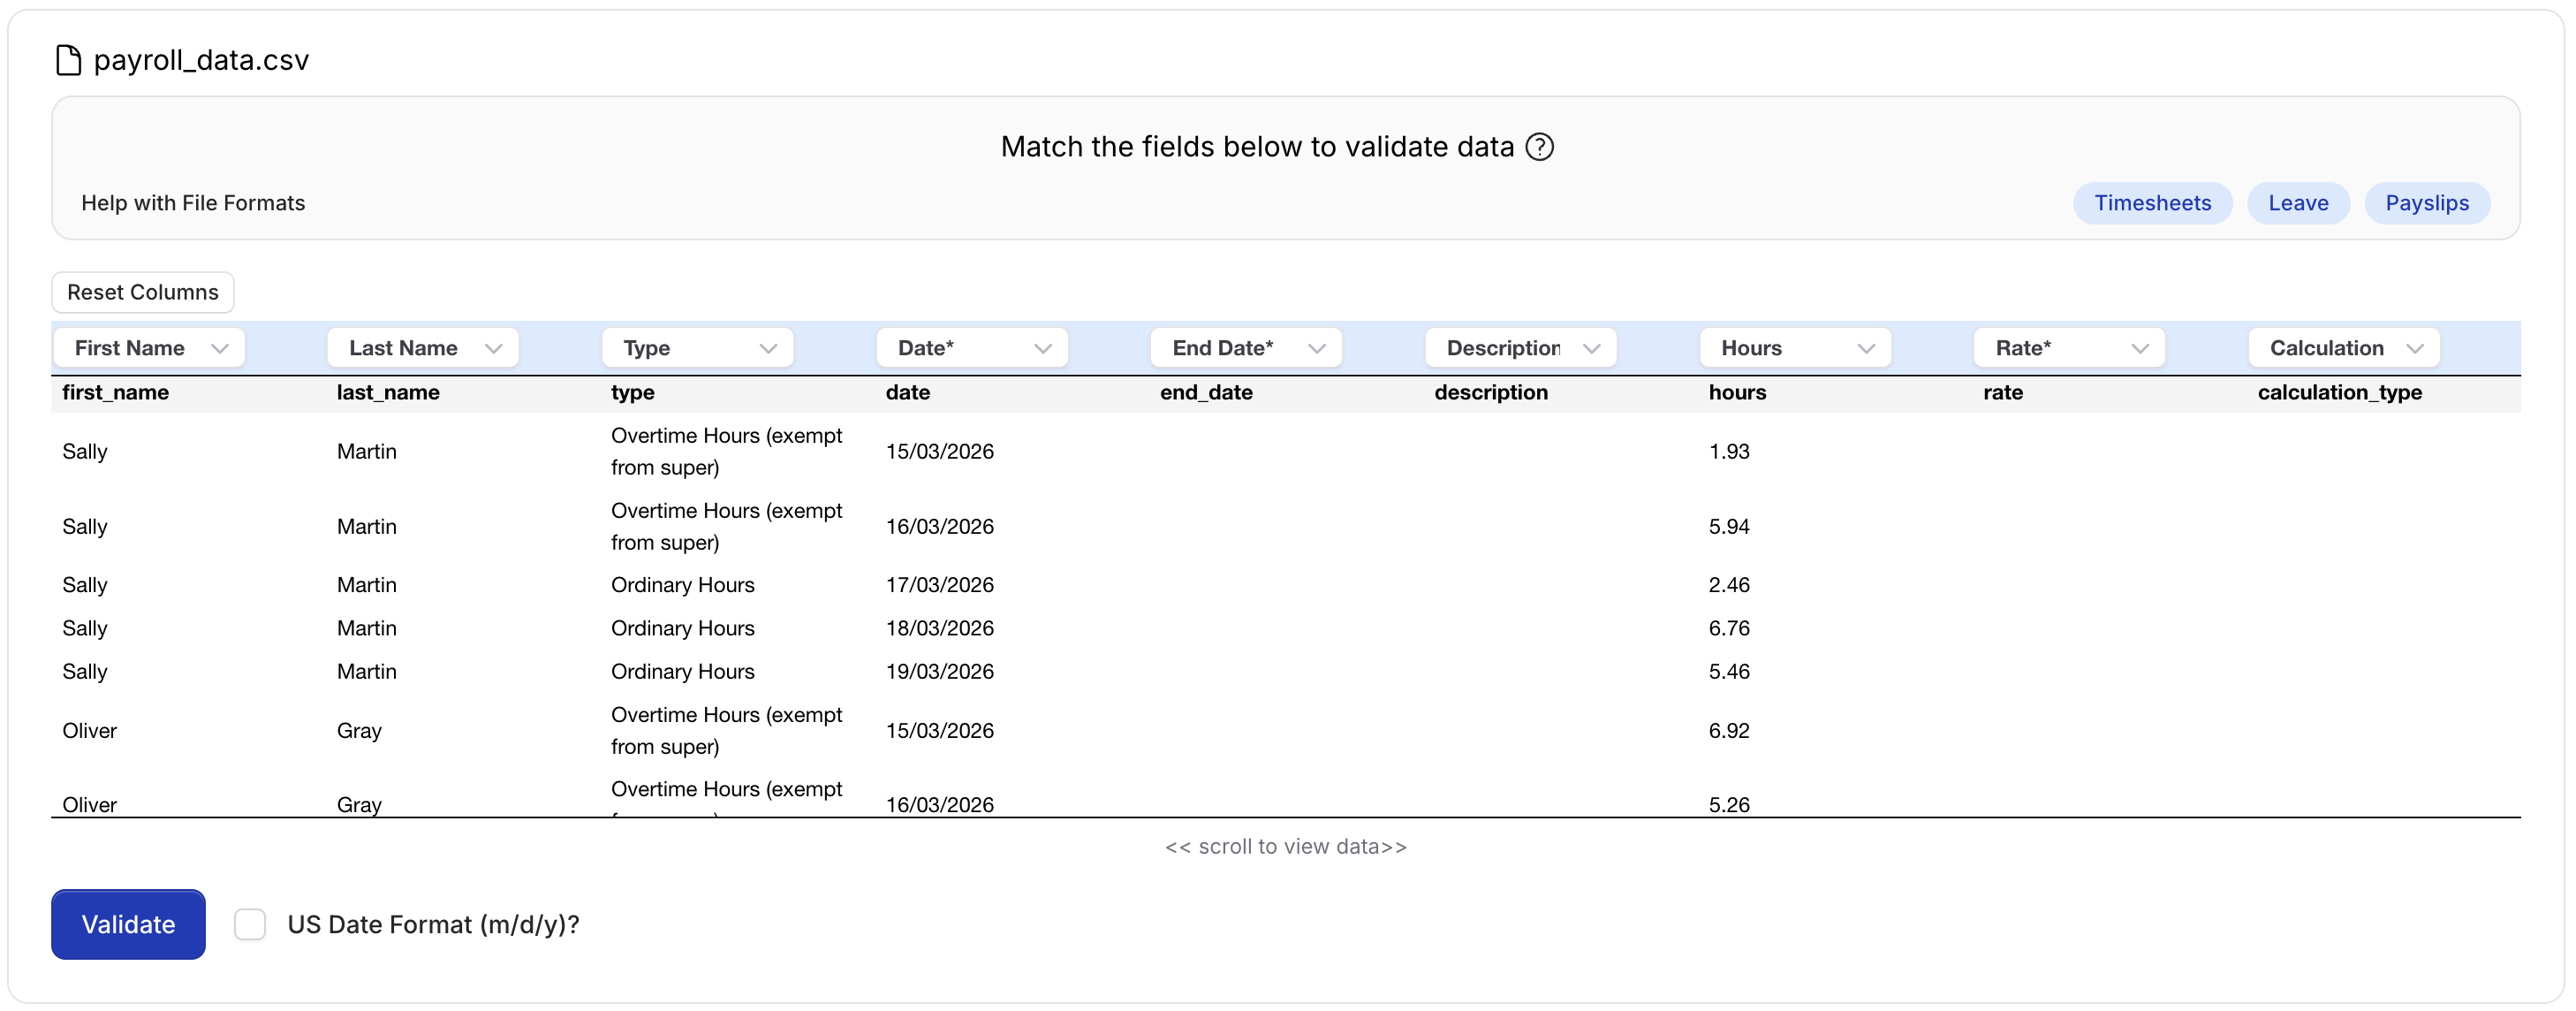Image resolution: width=2576 pixels, height=1011 pixels.
Task: Expand the Rate* mapping dropdown
Action: [2069, 348]
